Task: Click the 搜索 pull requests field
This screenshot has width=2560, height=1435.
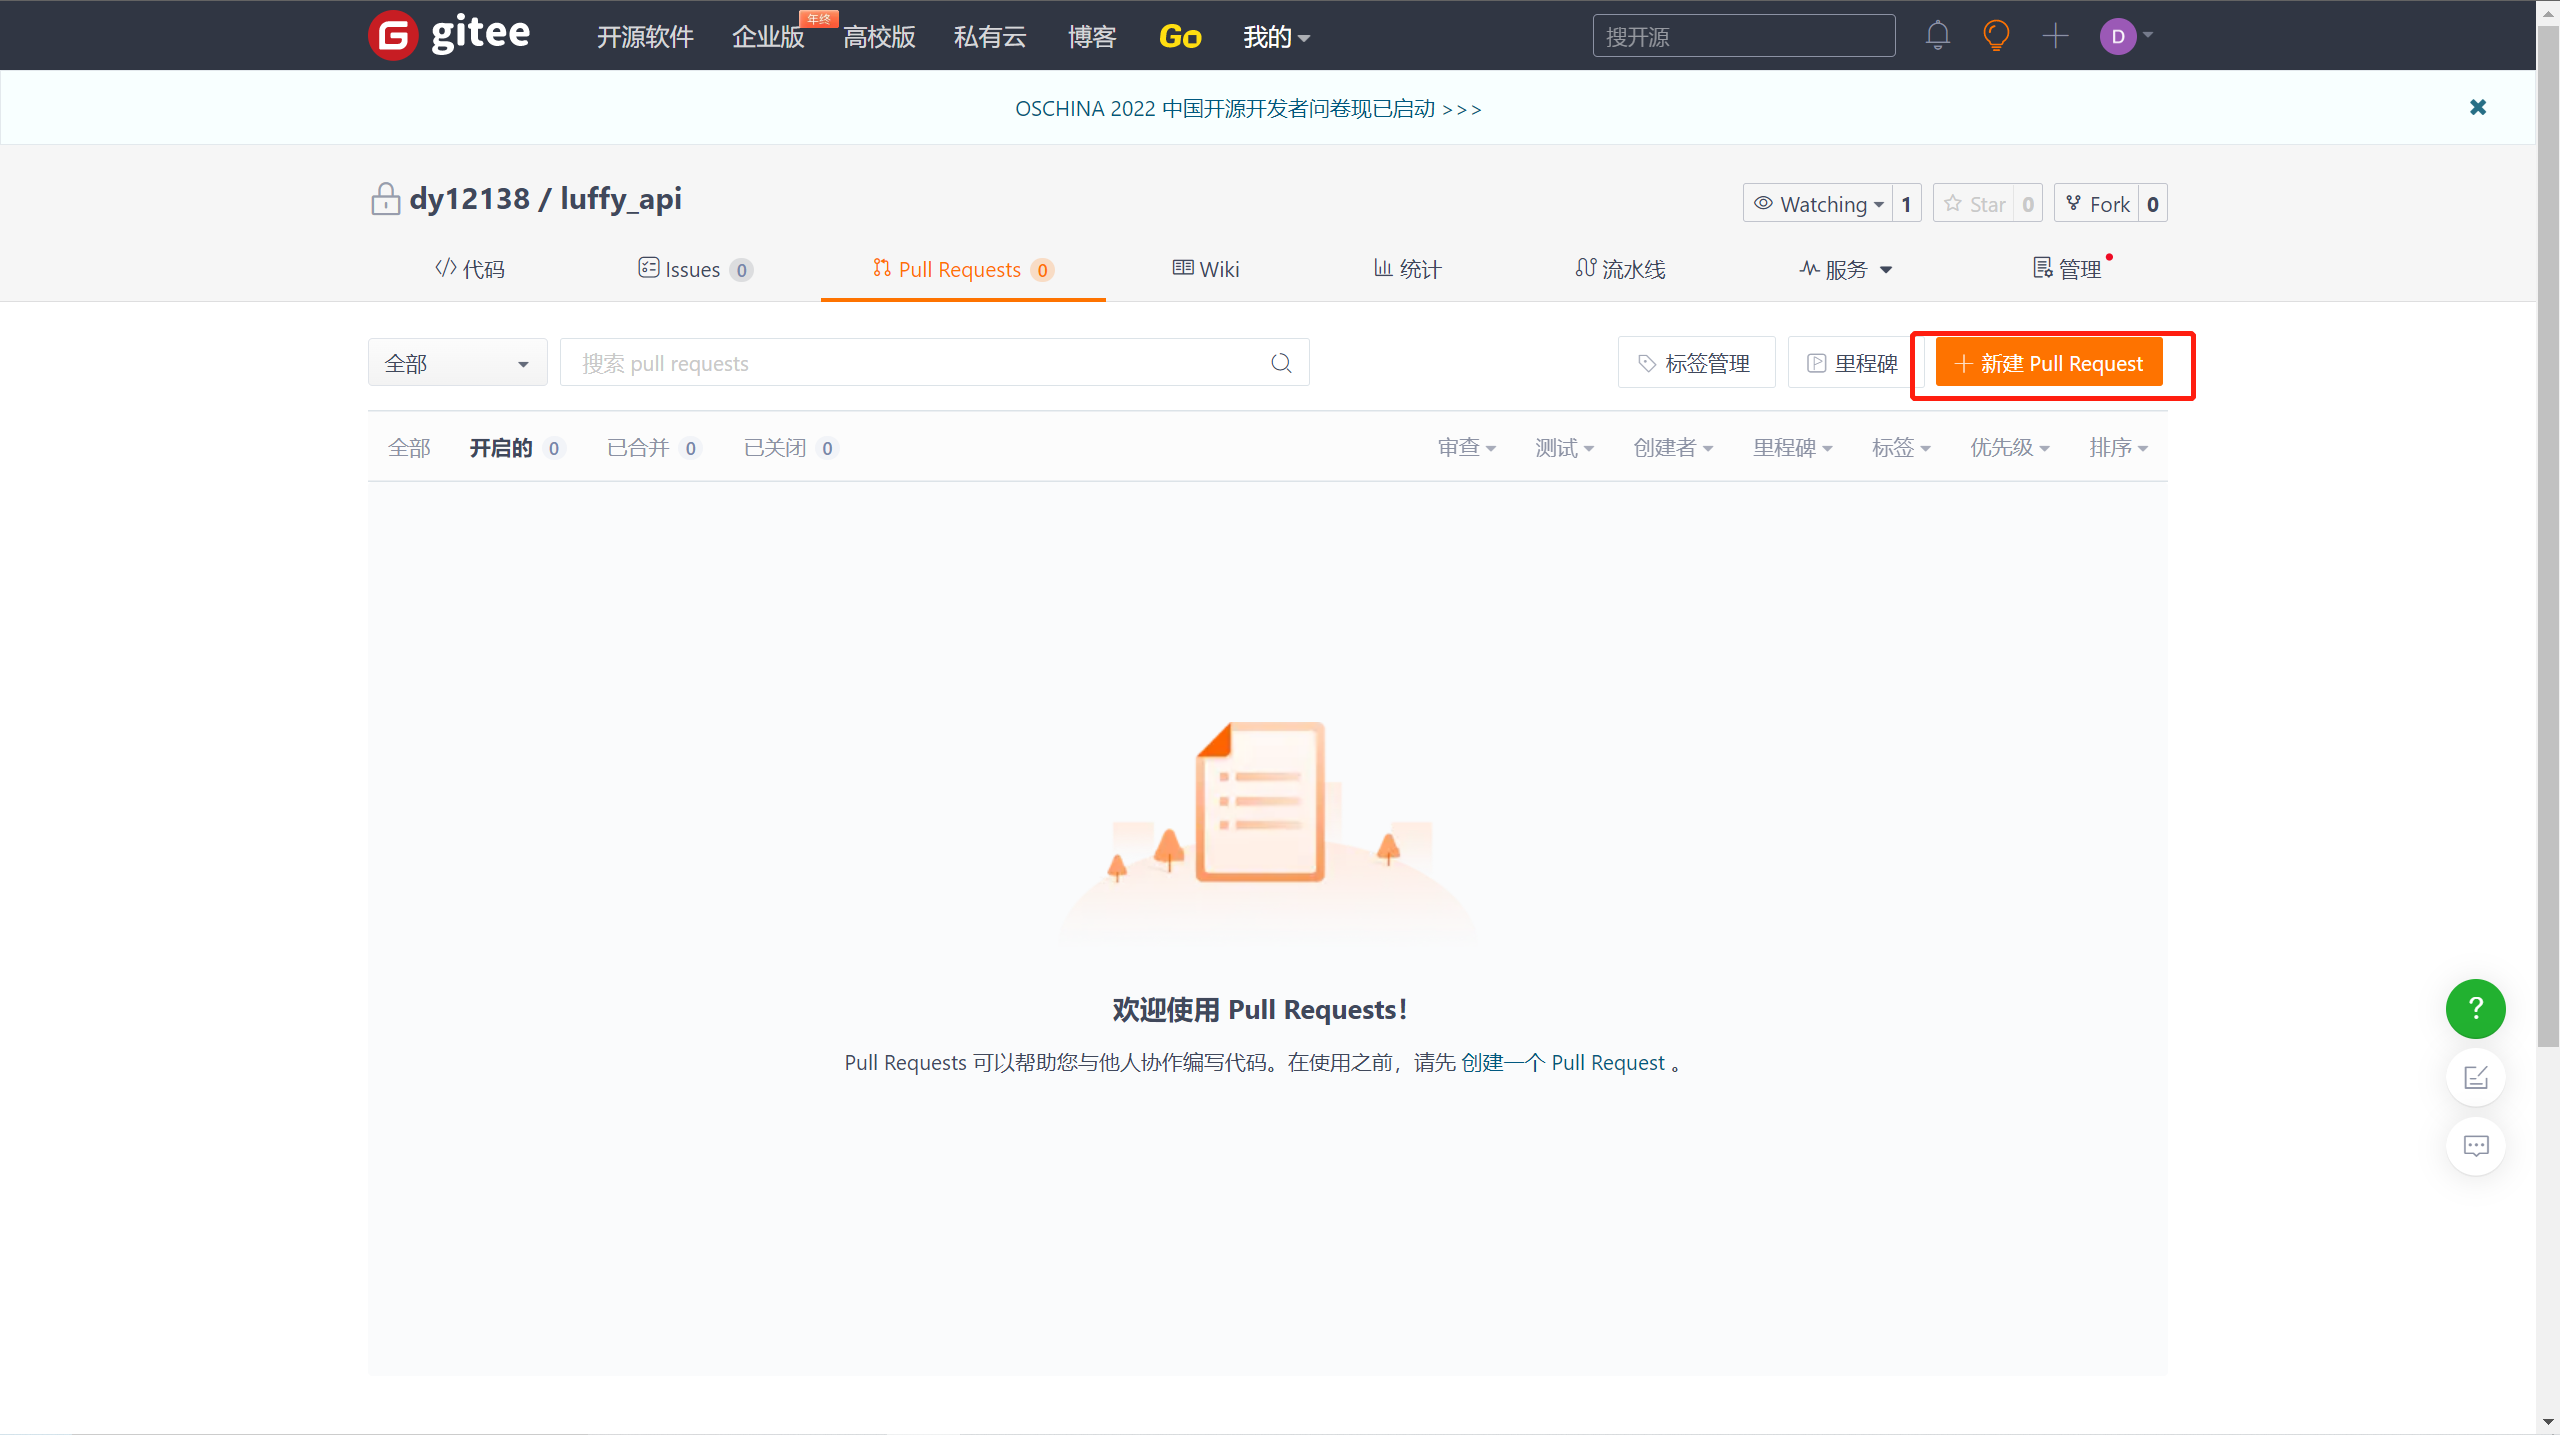Action: [x=910, y=363]
